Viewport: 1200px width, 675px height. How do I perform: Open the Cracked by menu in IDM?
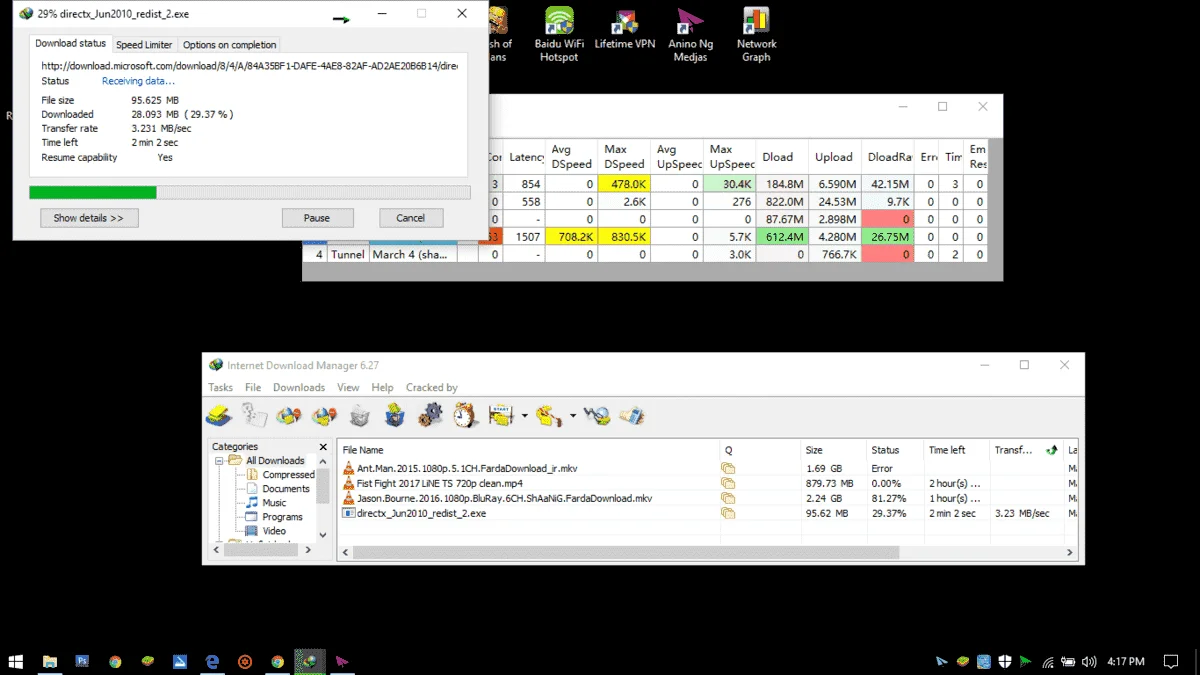click(x=432, y=387)
